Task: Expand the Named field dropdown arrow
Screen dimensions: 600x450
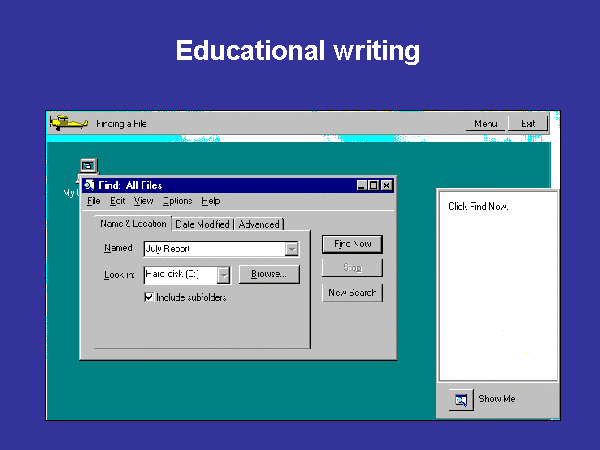Action: (x=291, y=249)
